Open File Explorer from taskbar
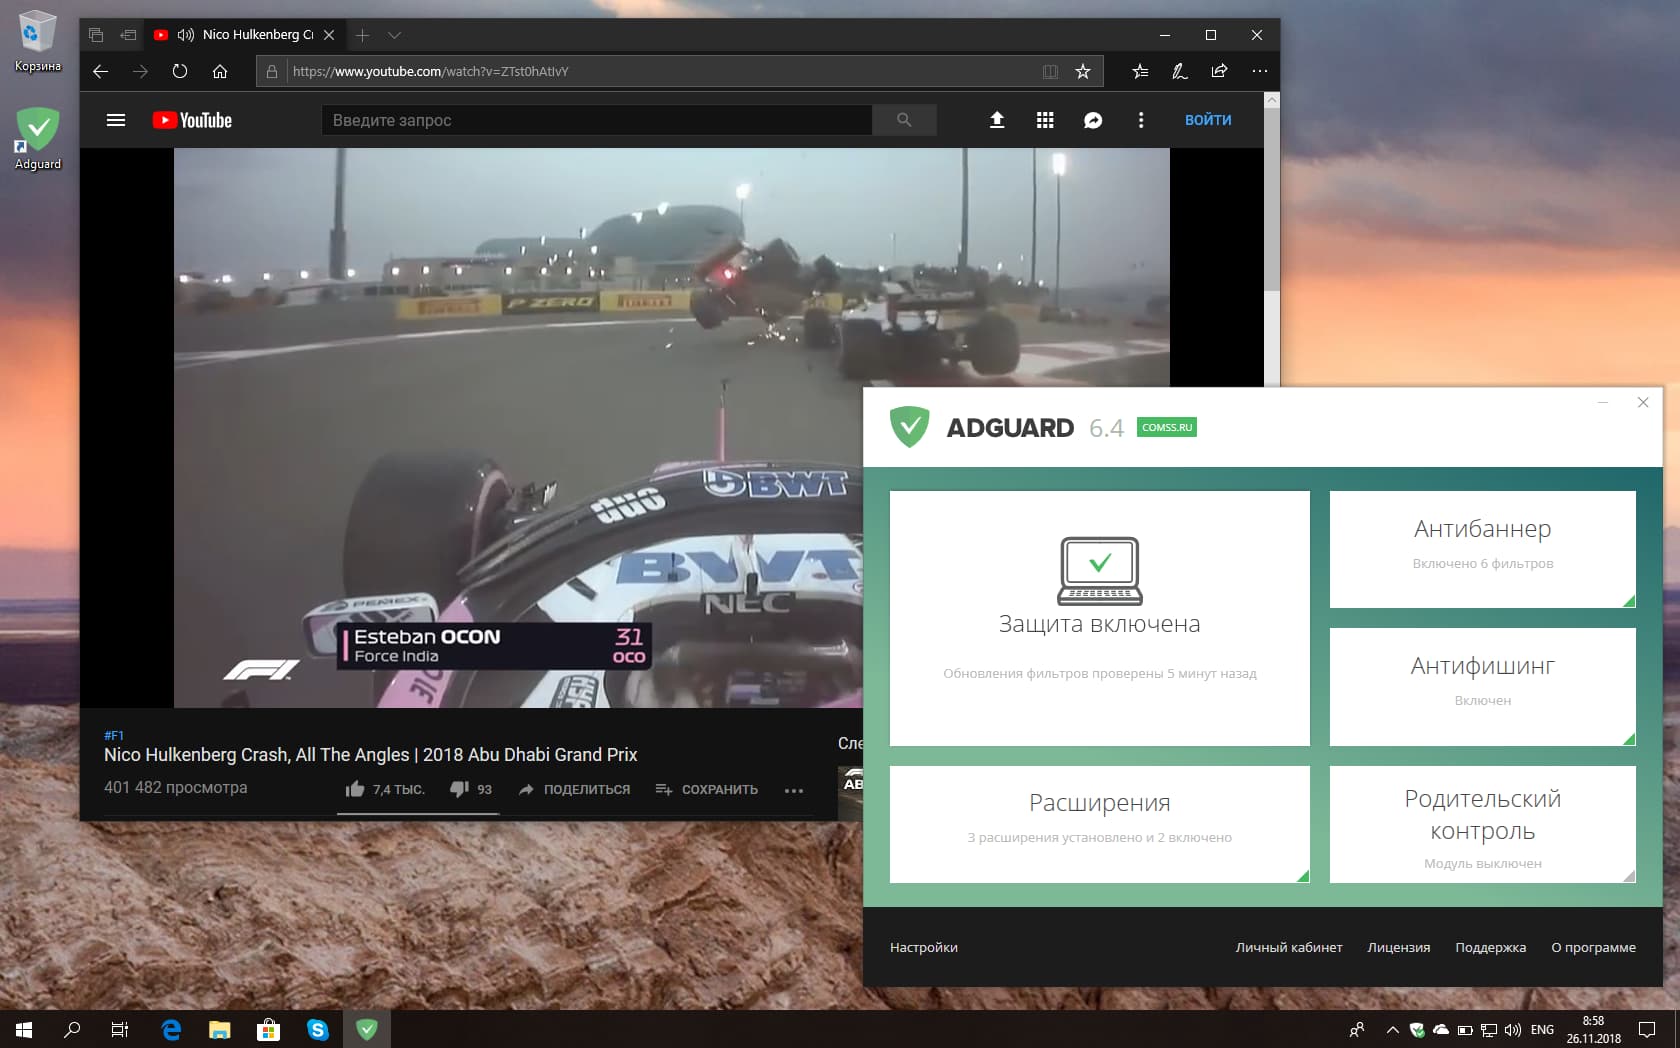1680x1048 pixels. [x=219, y=1029]
